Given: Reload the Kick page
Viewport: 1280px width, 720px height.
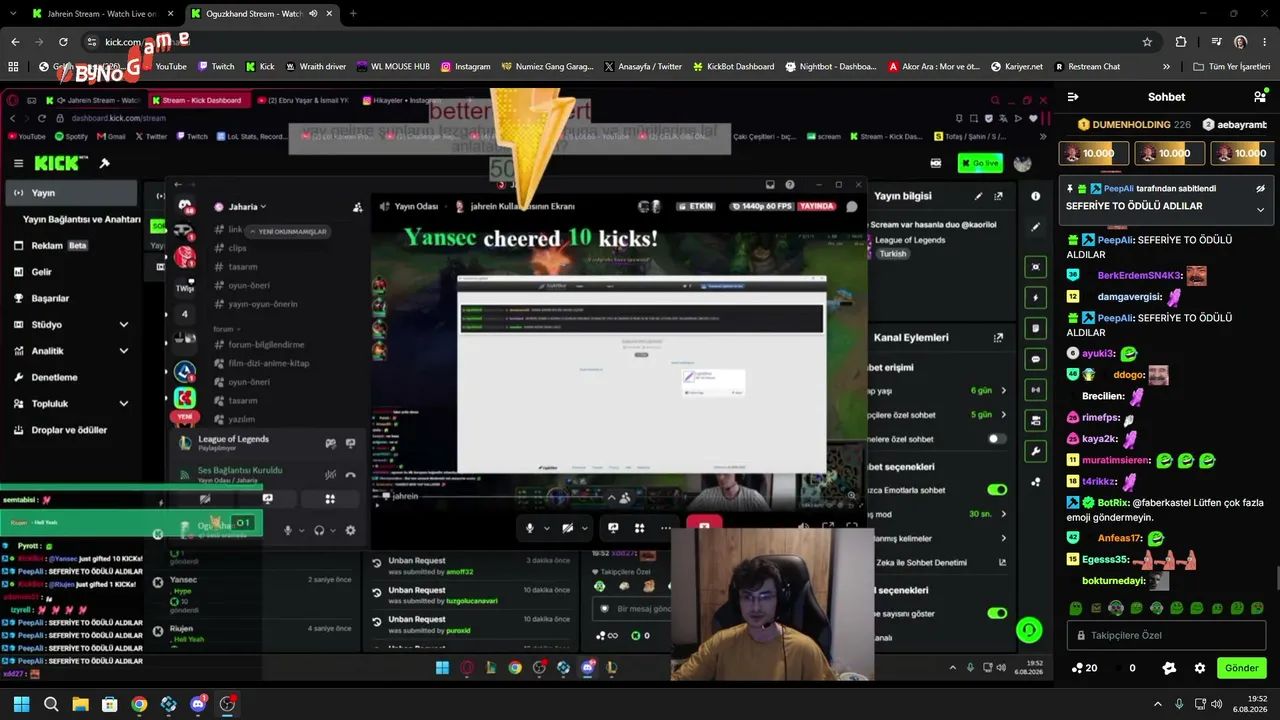Looking at the screenshot, I should point(63,42).
